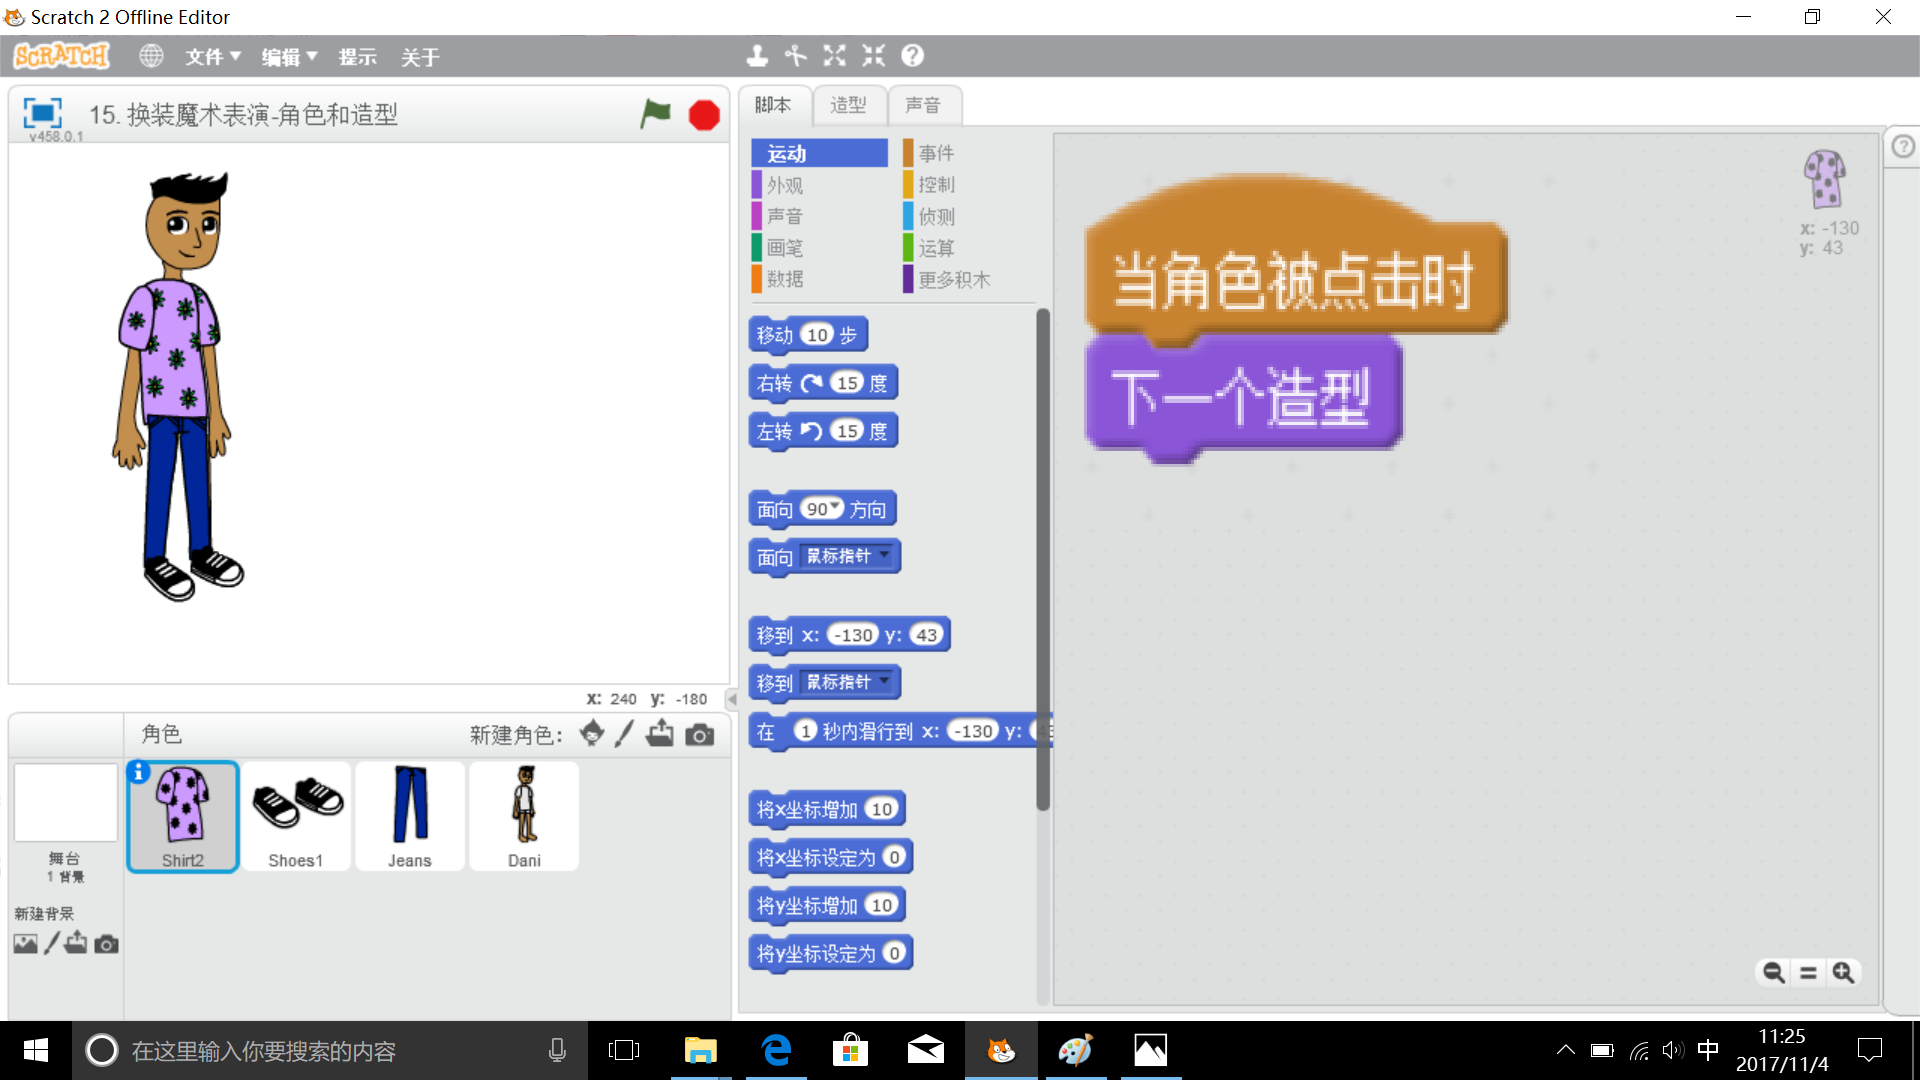Open the 文件 menu
1920x1080 pixels.
(x=213, y=57)
